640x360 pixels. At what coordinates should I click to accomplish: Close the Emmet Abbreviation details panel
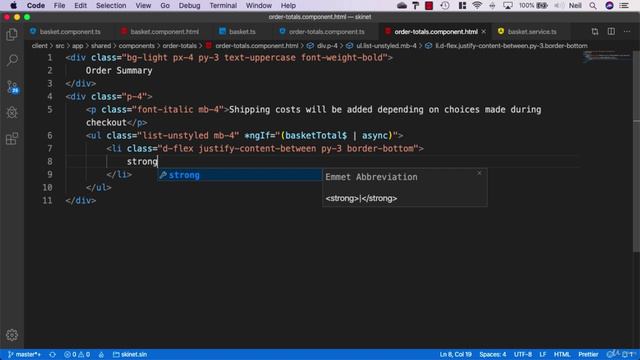(x=479, y=173)
